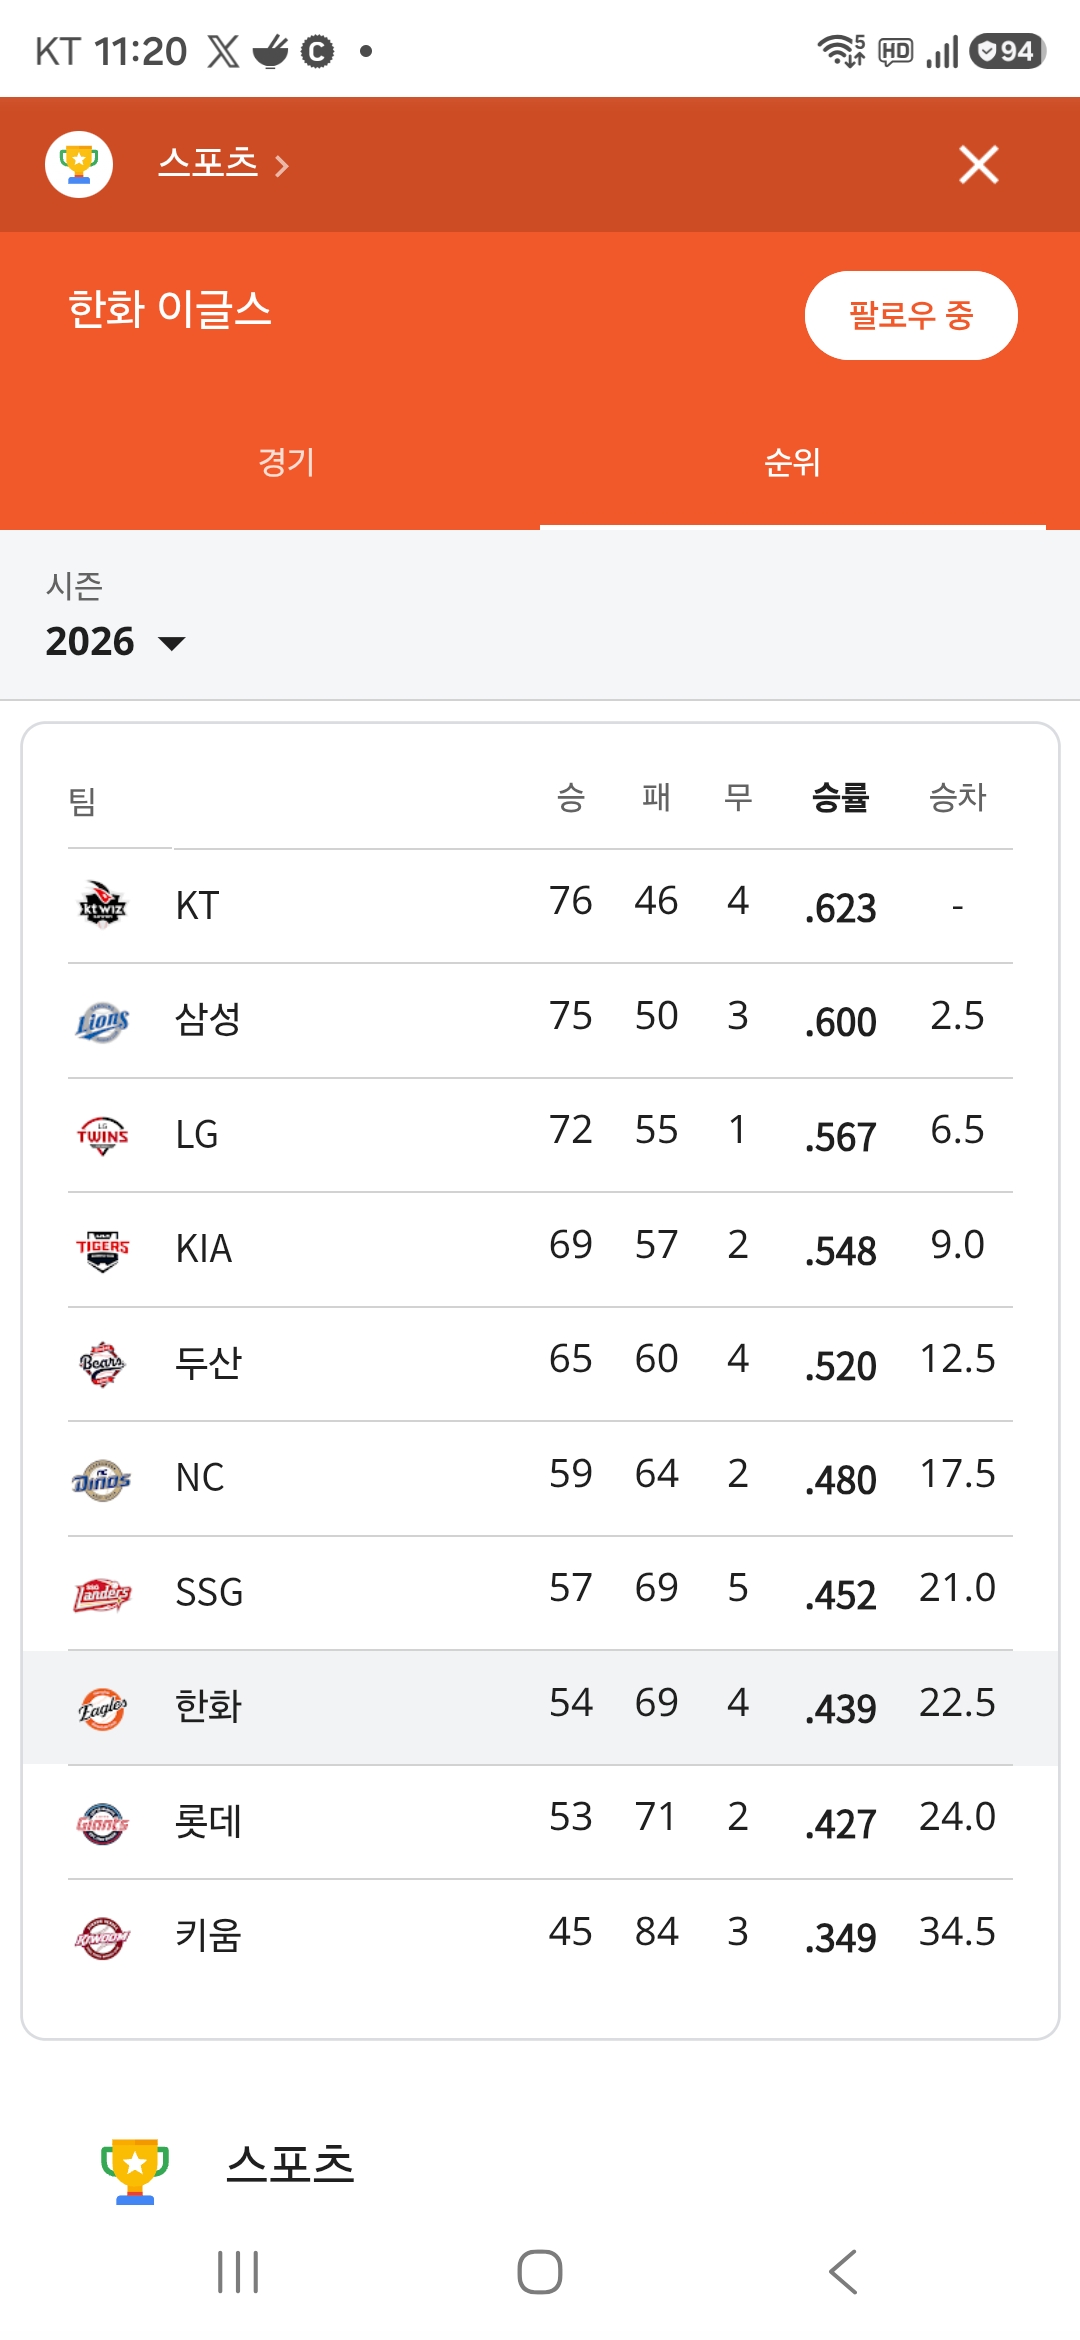1080x2340 pixels.
Task: Sort by the 승차 column header
Action: pos(957,797)
